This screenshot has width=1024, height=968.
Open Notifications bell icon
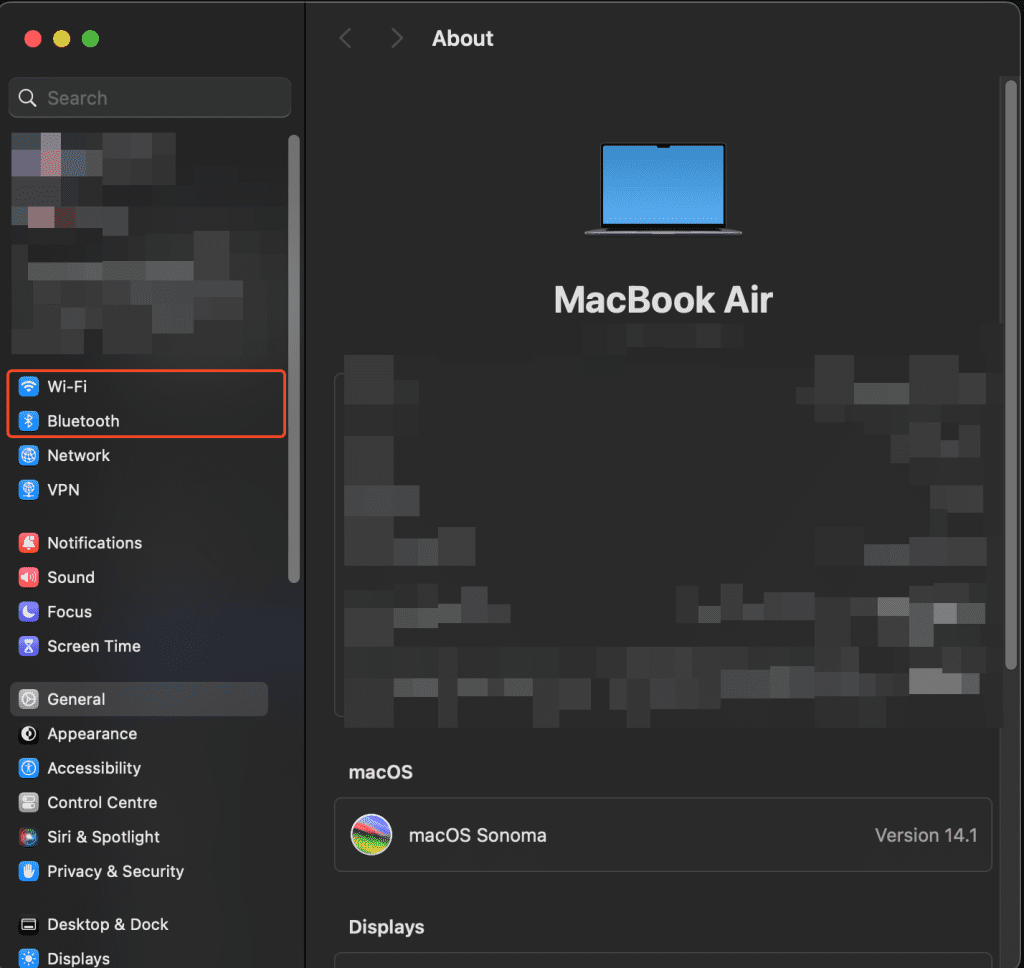point(29,543)
